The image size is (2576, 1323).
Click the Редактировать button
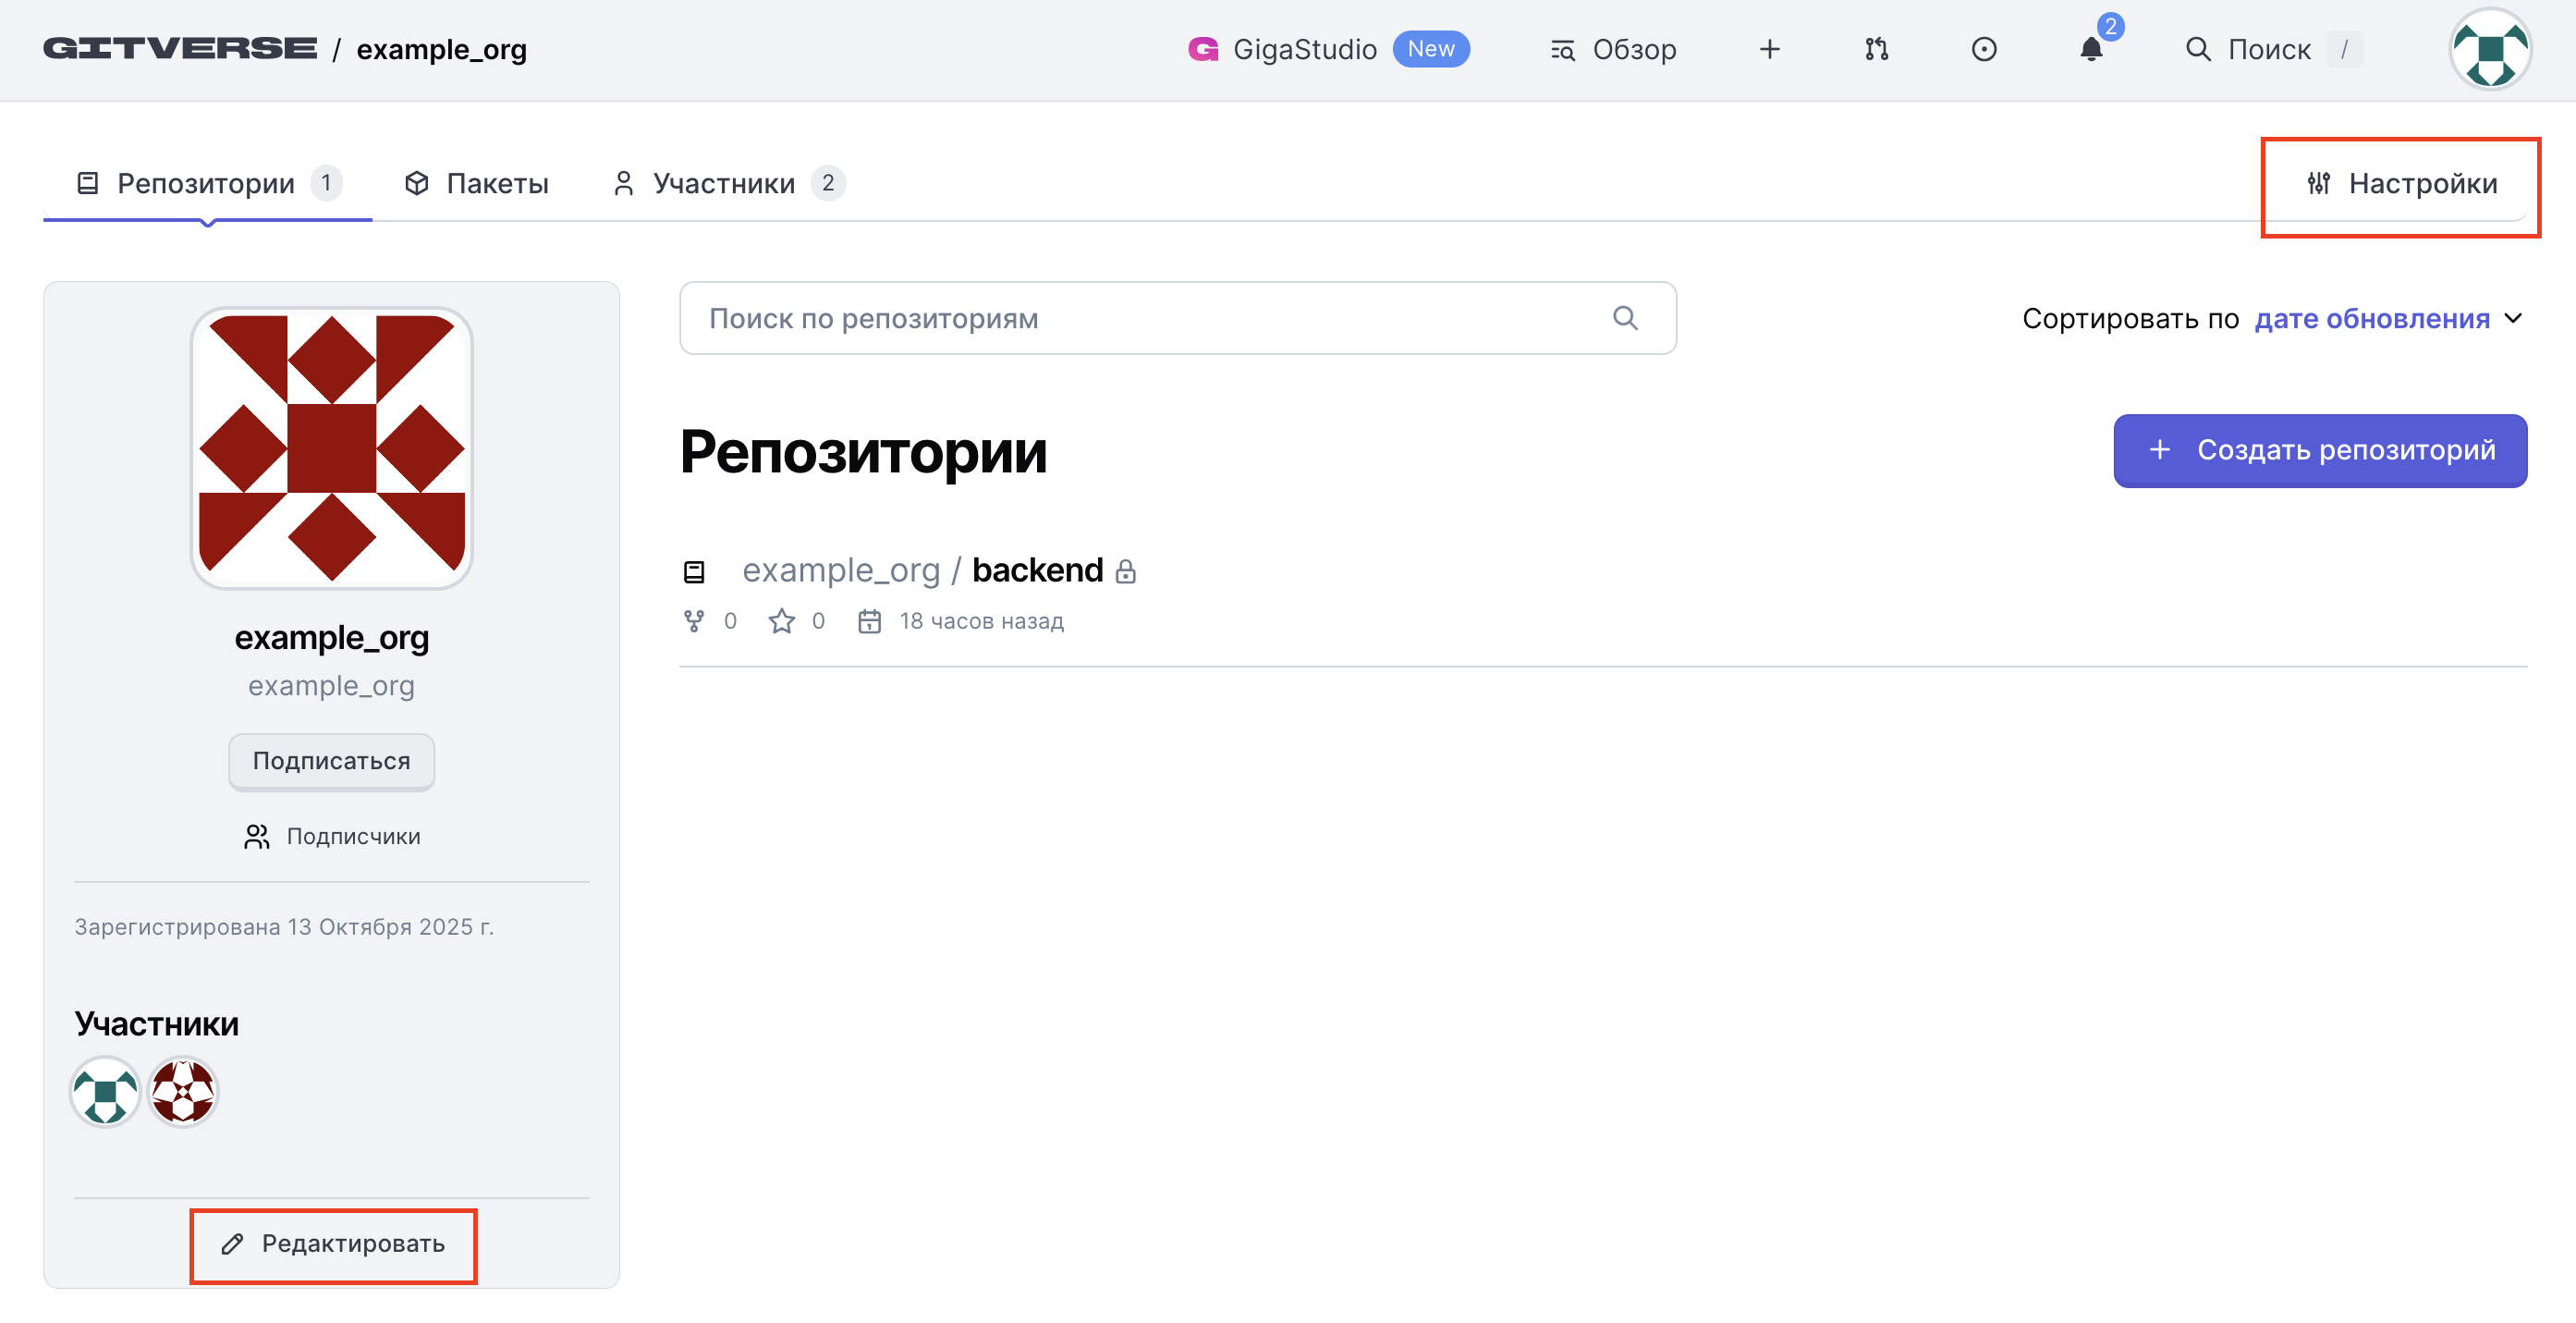pyautogui.click(x=333, y=1243)
